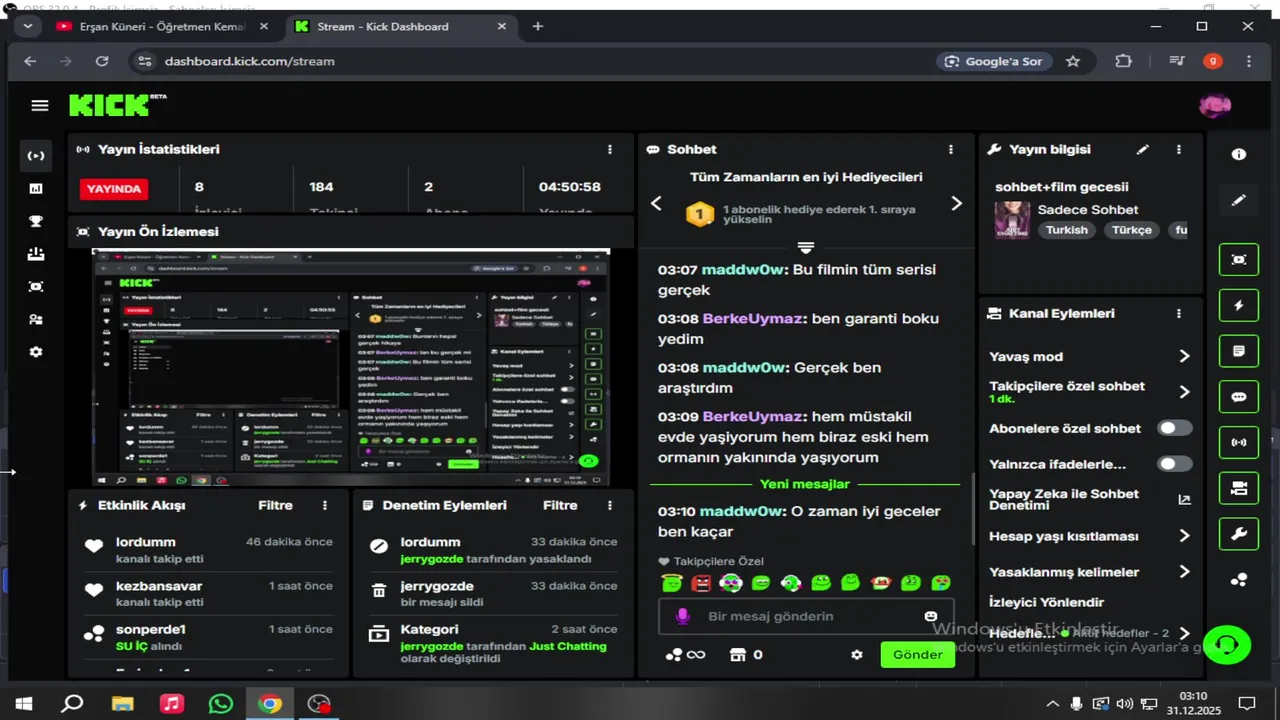Open a new browser tab

click(537, 26)
